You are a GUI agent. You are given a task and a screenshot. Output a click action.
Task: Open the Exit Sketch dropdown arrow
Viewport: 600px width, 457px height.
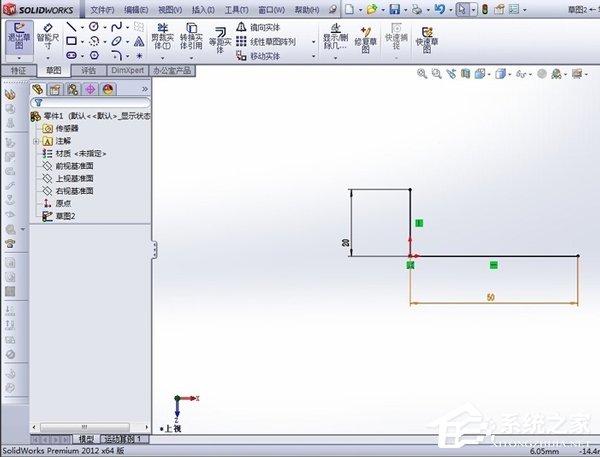[x=19, y=58]
